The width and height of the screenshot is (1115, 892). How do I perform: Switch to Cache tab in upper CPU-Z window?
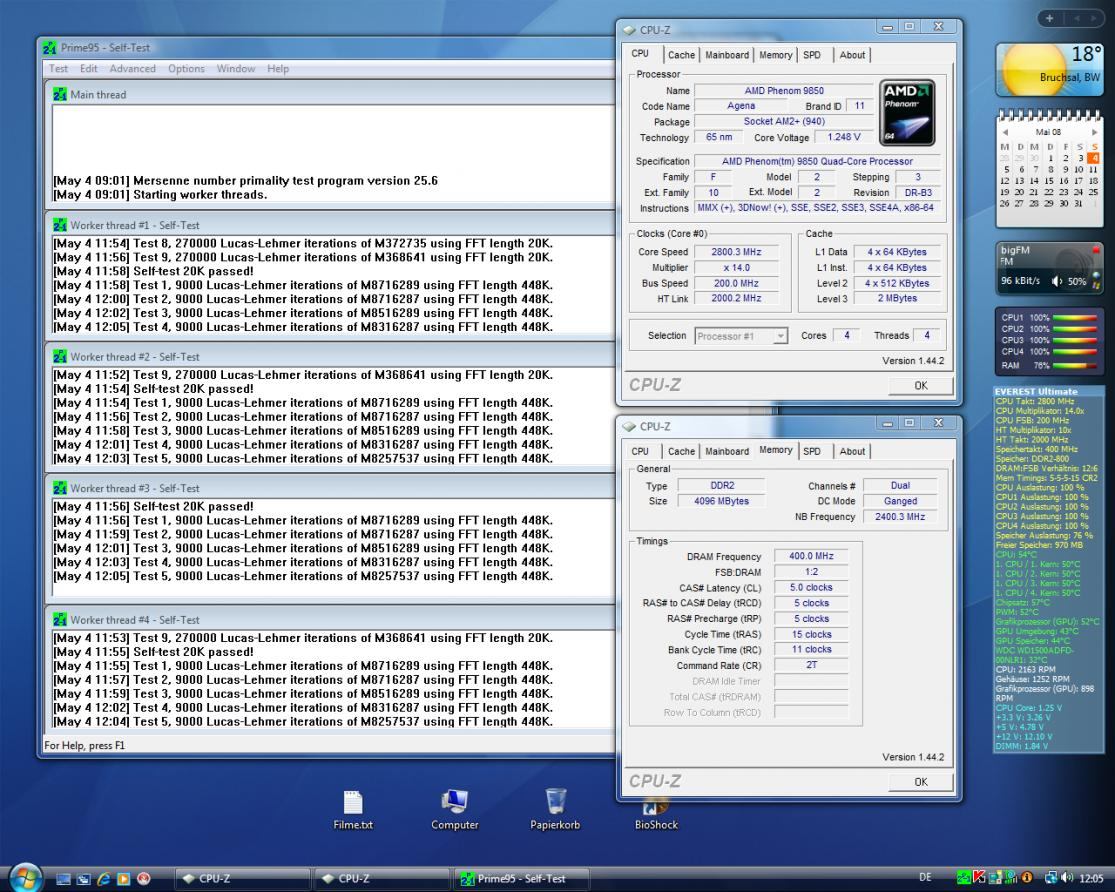click(681, 55)
